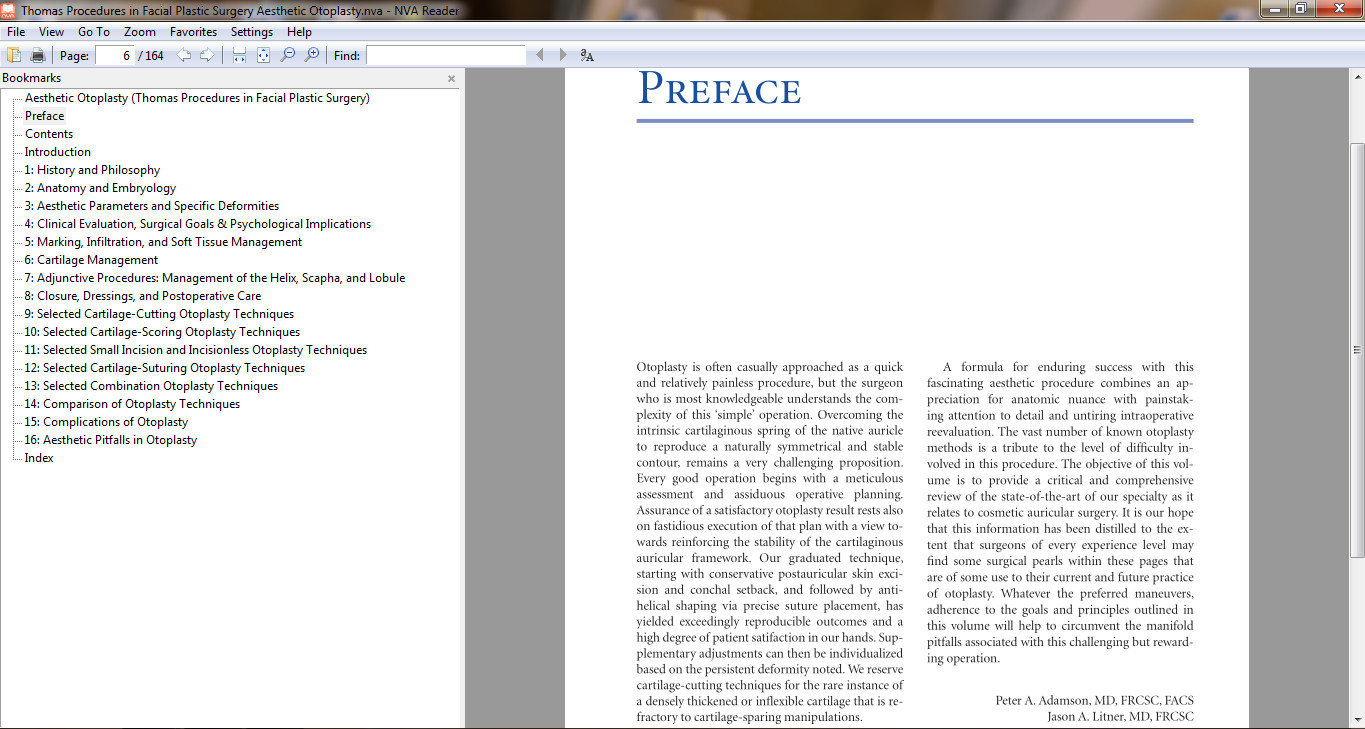The image size is (1365, 729).
Task: Open the Zoom menu
Action: 140,32
